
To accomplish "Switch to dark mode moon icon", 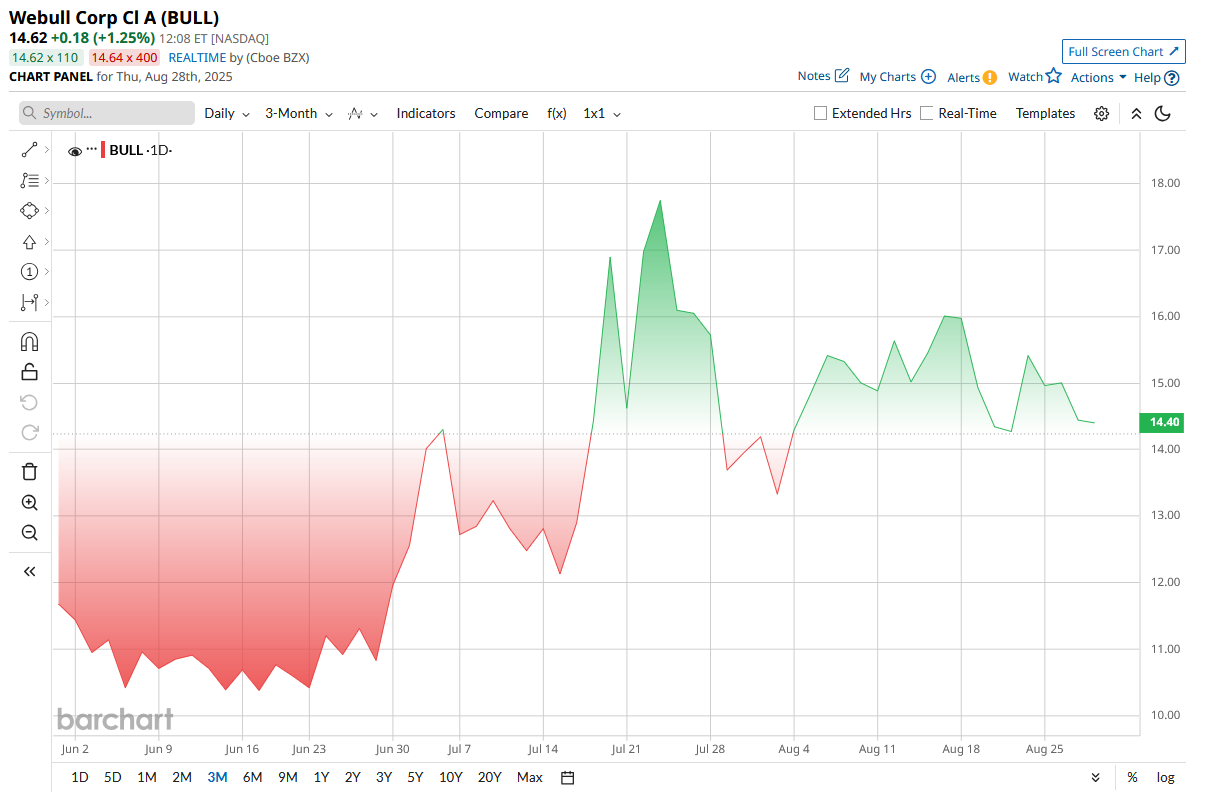I will coord(1162,114).
